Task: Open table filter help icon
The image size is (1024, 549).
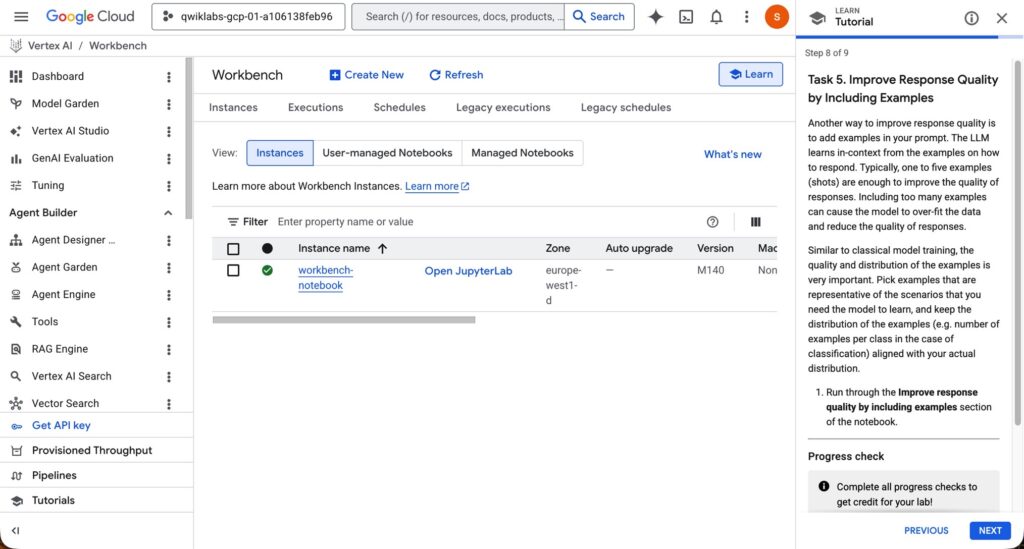Action: [712, 222]
